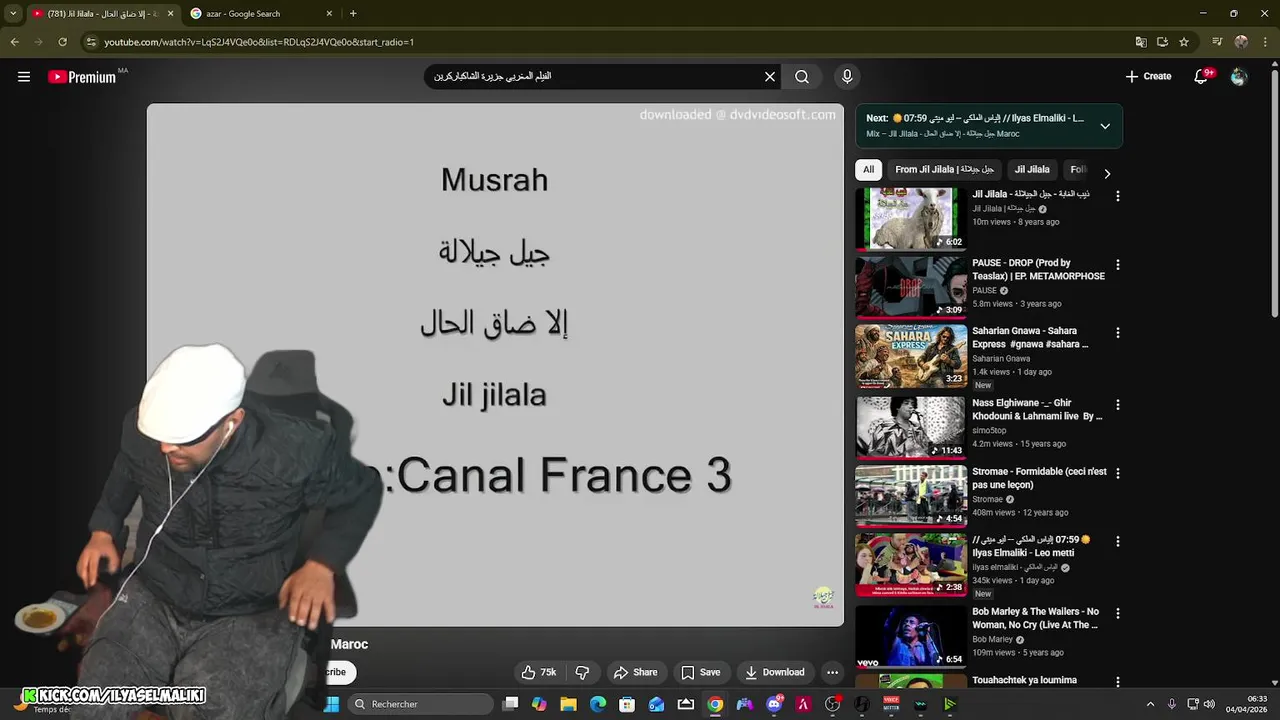Open the PAUSE - DROP video thumbnail
The image size is (1280, 720).
tap(911, 286)
